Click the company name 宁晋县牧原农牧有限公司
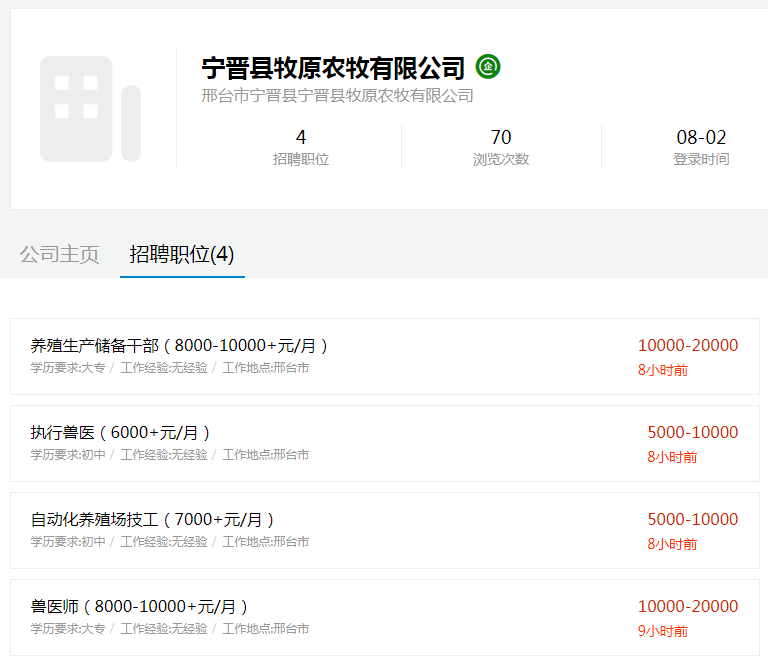 (333, 68)
